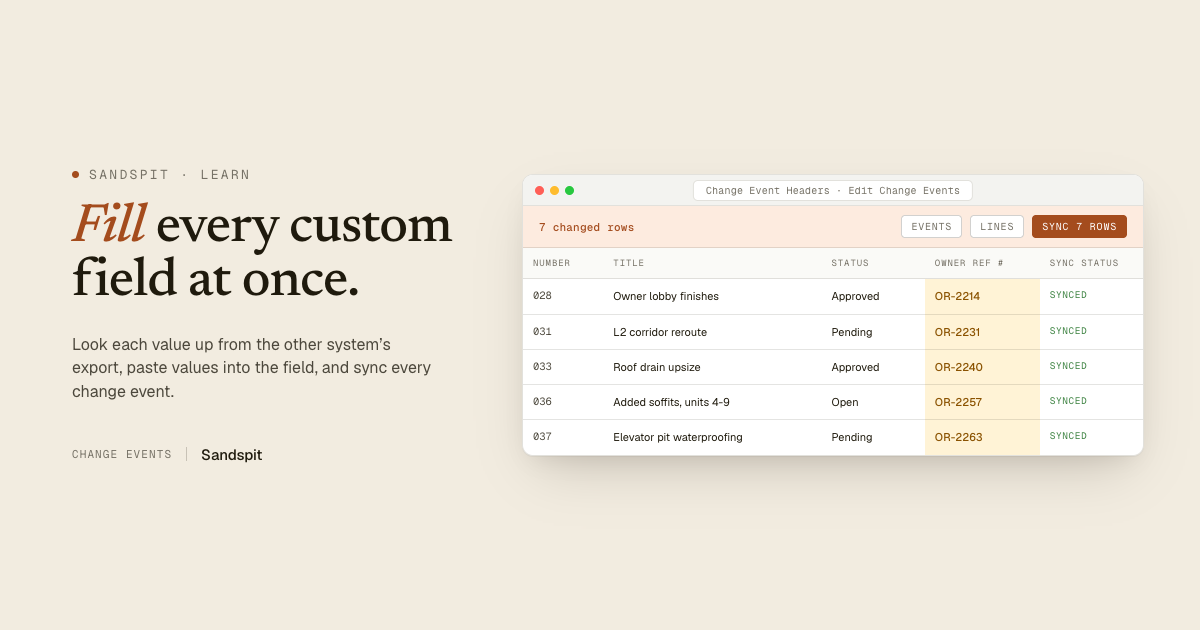The height and width of the screenshot is (630, 1200).
Task: Click the red close window dot
Action: 539,191
